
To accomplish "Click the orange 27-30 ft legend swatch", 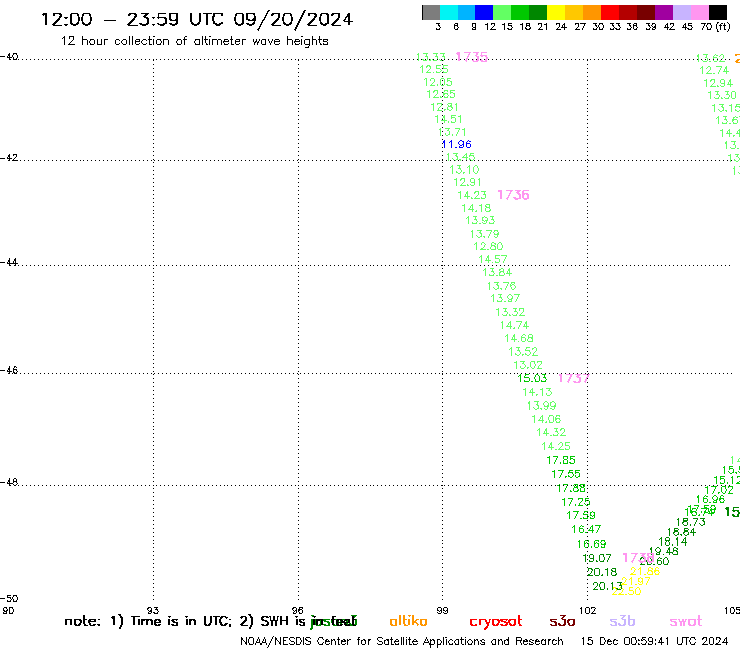I will point(592,12).
